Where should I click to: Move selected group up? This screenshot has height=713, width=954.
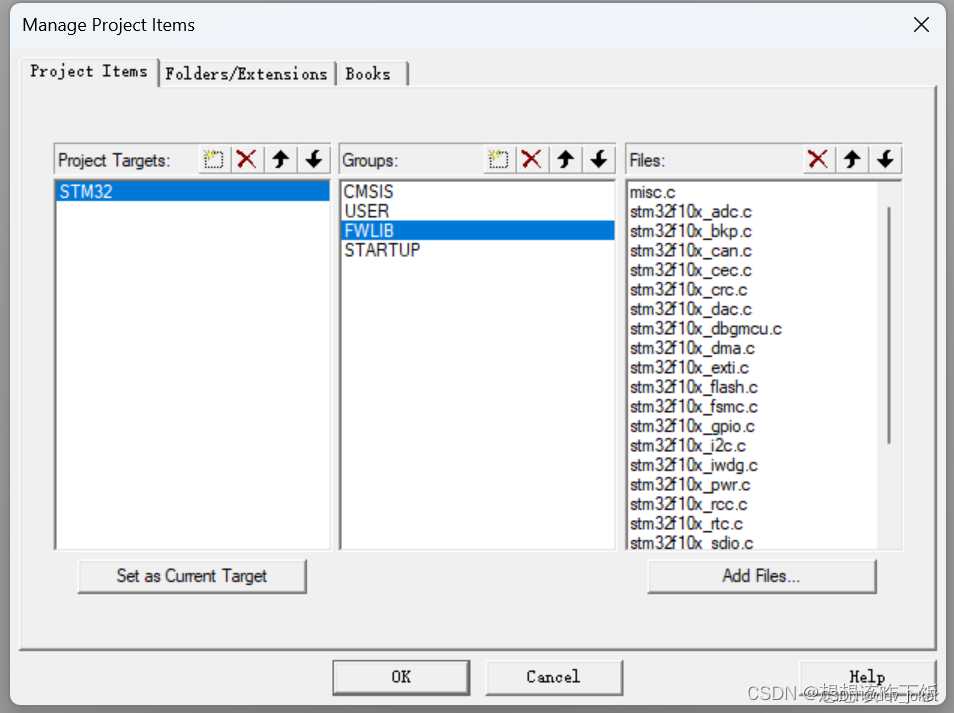[565, 160]
